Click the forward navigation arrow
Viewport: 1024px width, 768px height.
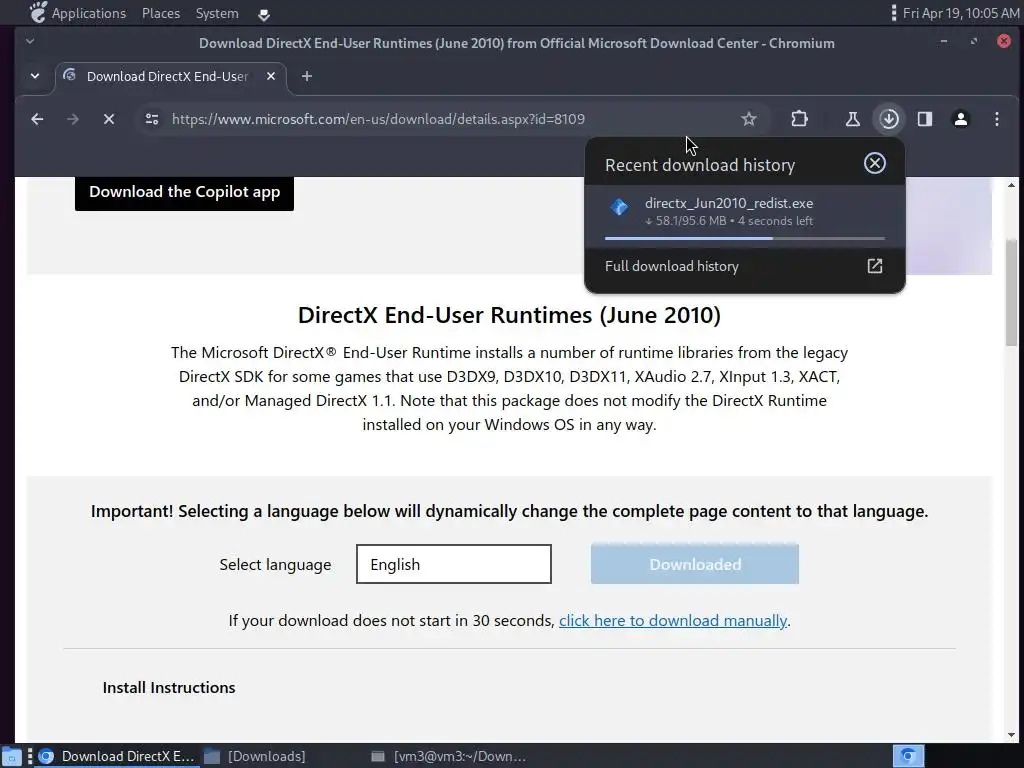pyautogui.click(x=72, y=119)
